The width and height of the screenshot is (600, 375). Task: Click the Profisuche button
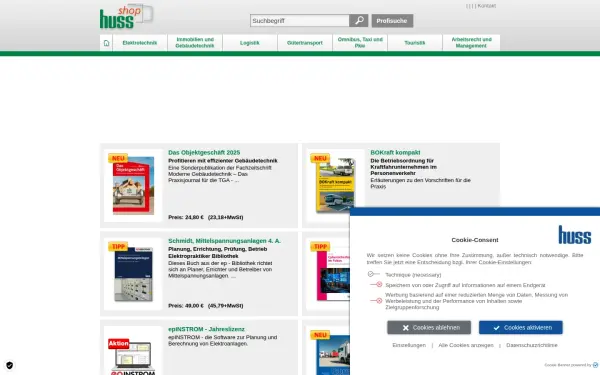[x=392, y=21]
